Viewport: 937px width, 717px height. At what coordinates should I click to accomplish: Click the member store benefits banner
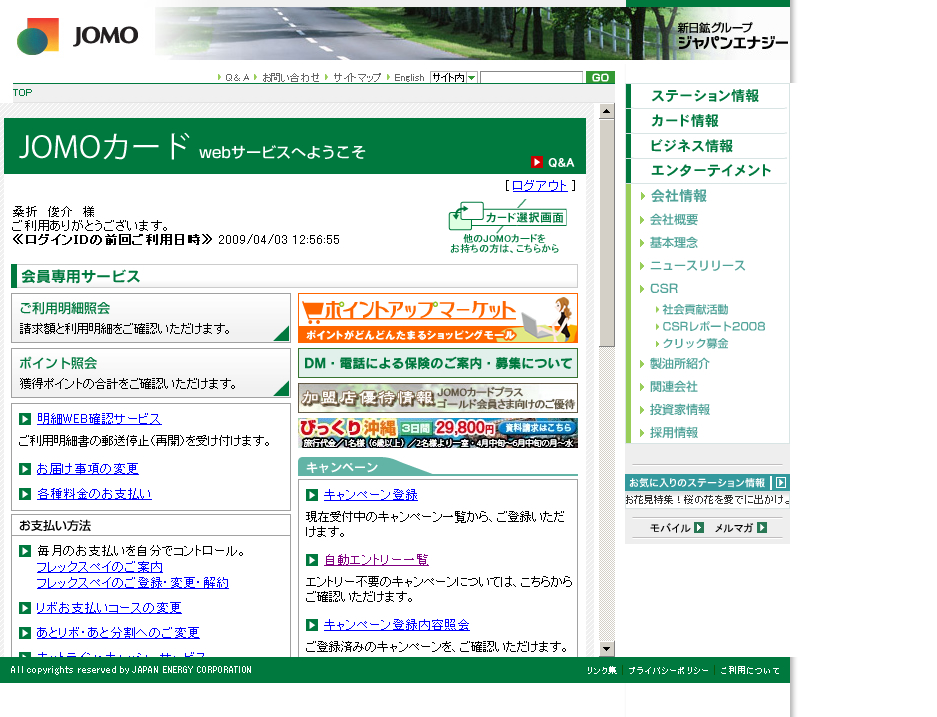[x=437, y=398]
